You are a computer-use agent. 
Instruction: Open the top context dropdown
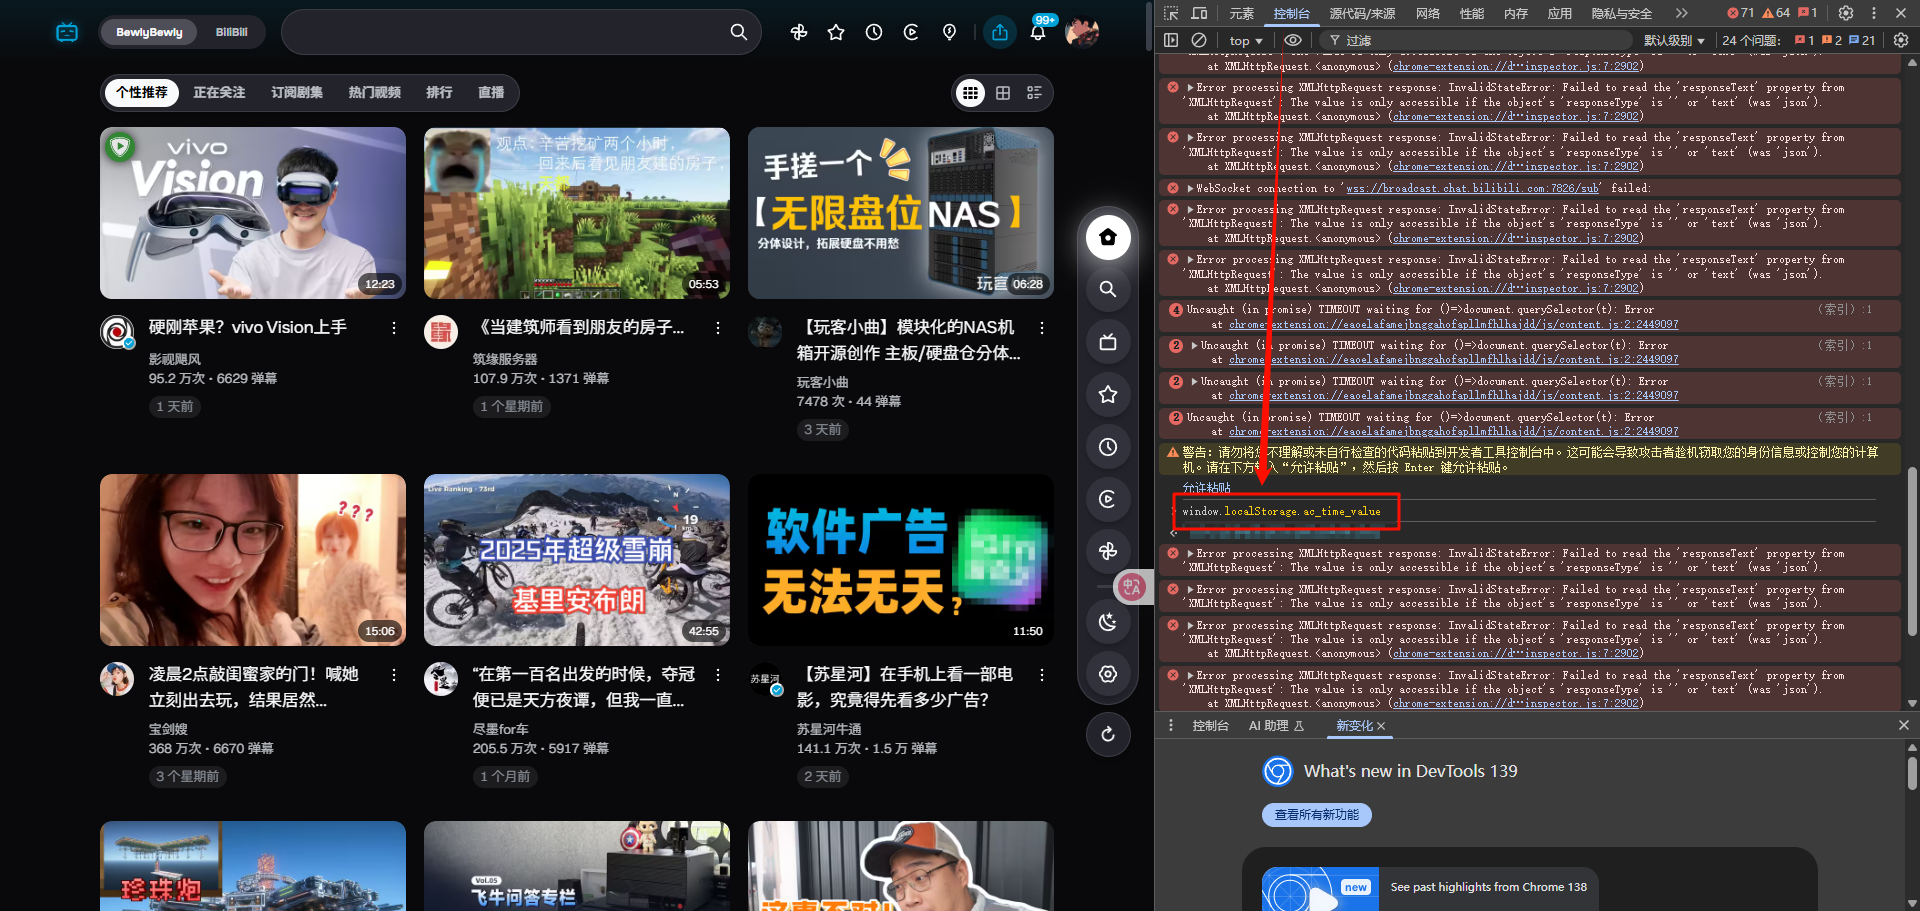pyautogui.click(x=1246, y=40)
